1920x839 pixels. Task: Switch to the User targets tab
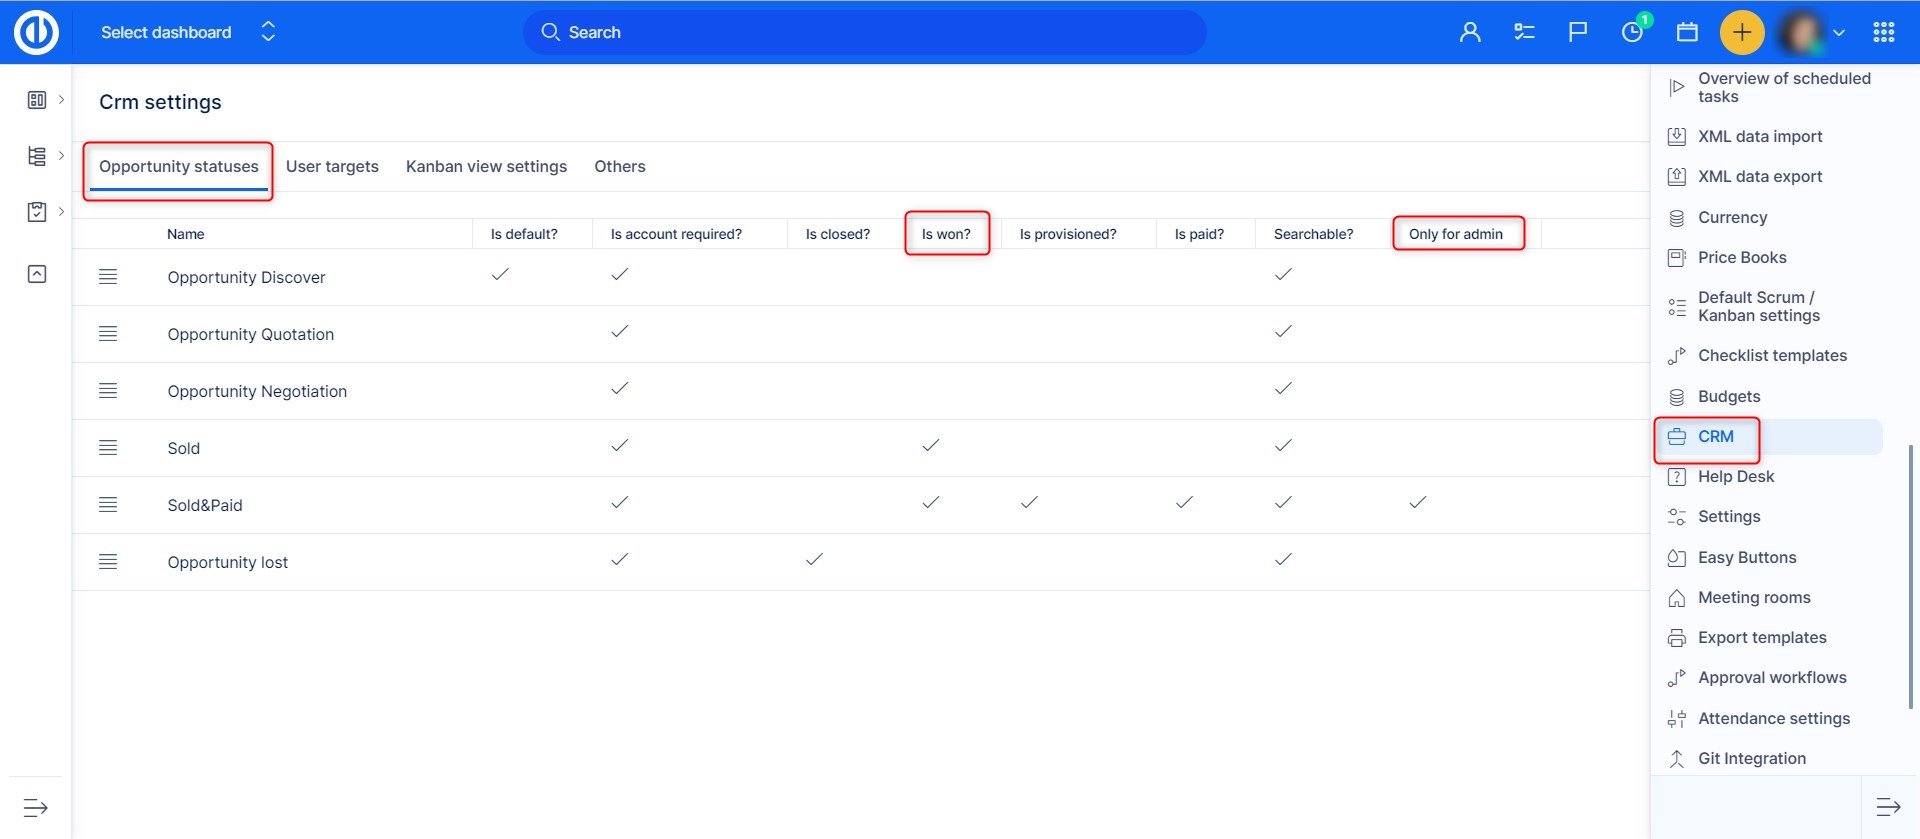[332, 167]
